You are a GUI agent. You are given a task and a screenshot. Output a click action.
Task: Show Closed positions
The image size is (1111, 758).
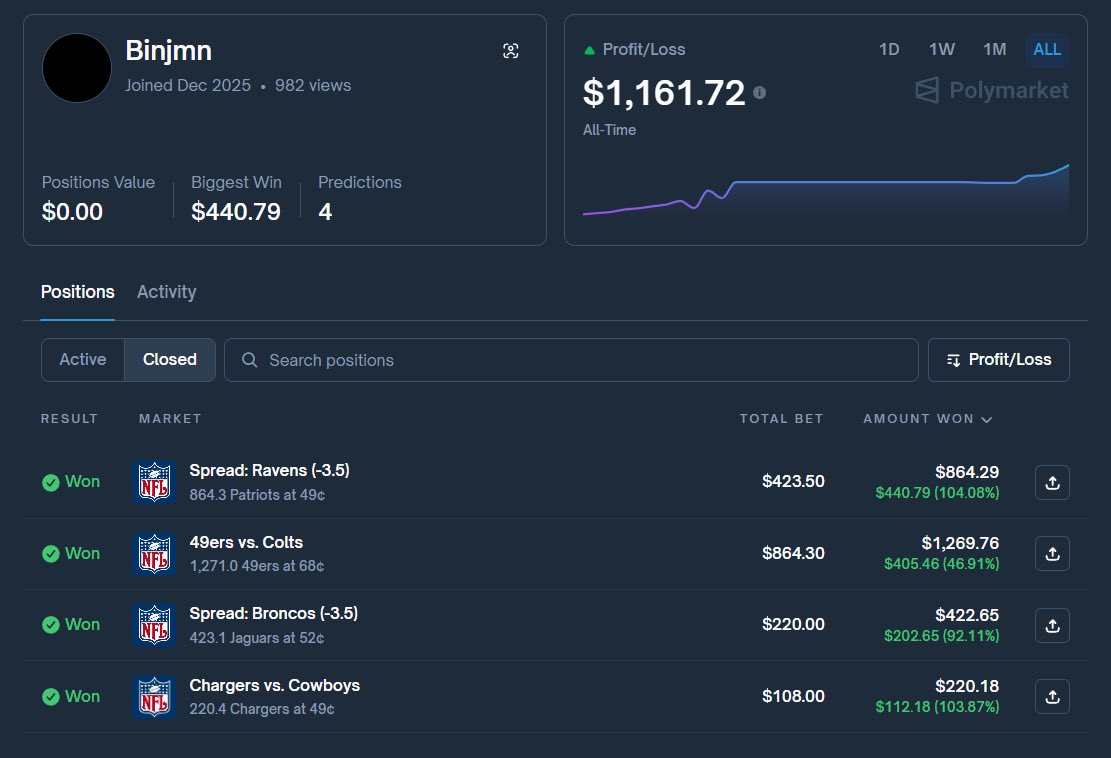click(170, 360)
